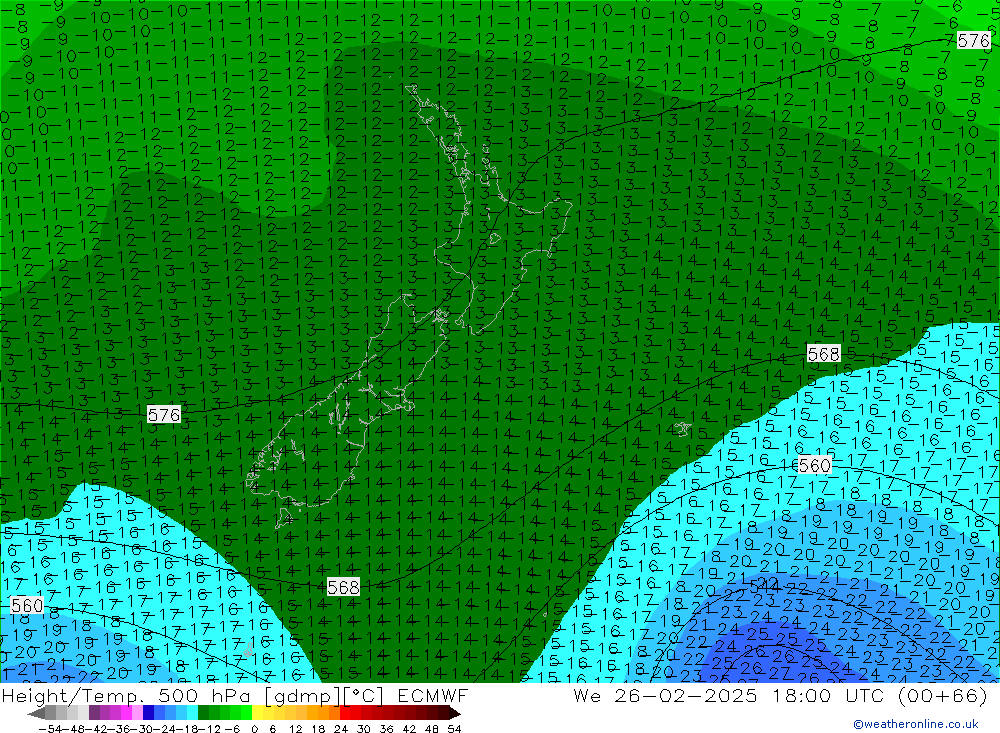
Task: Click the -54 legend value label
Action: (x=48, y=728)
